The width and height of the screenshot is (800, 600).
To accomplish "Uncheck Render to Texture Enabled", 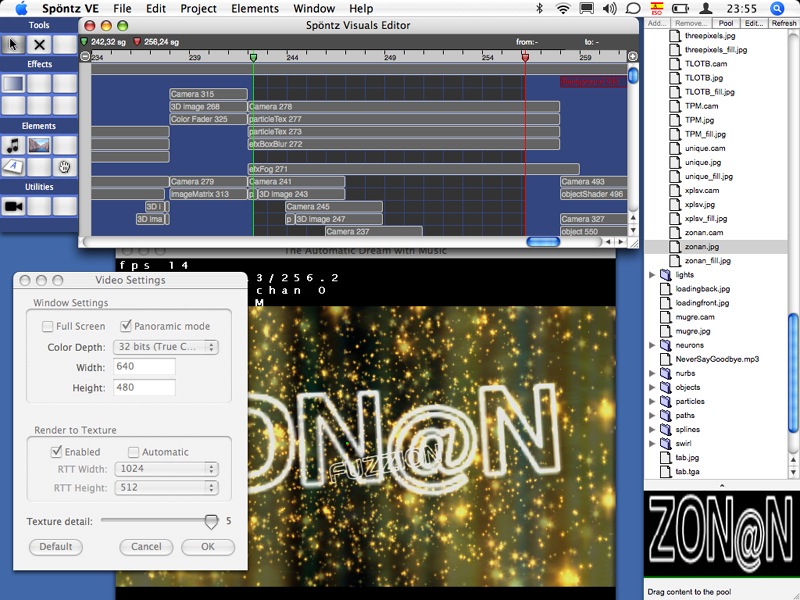I will [57, 452].
